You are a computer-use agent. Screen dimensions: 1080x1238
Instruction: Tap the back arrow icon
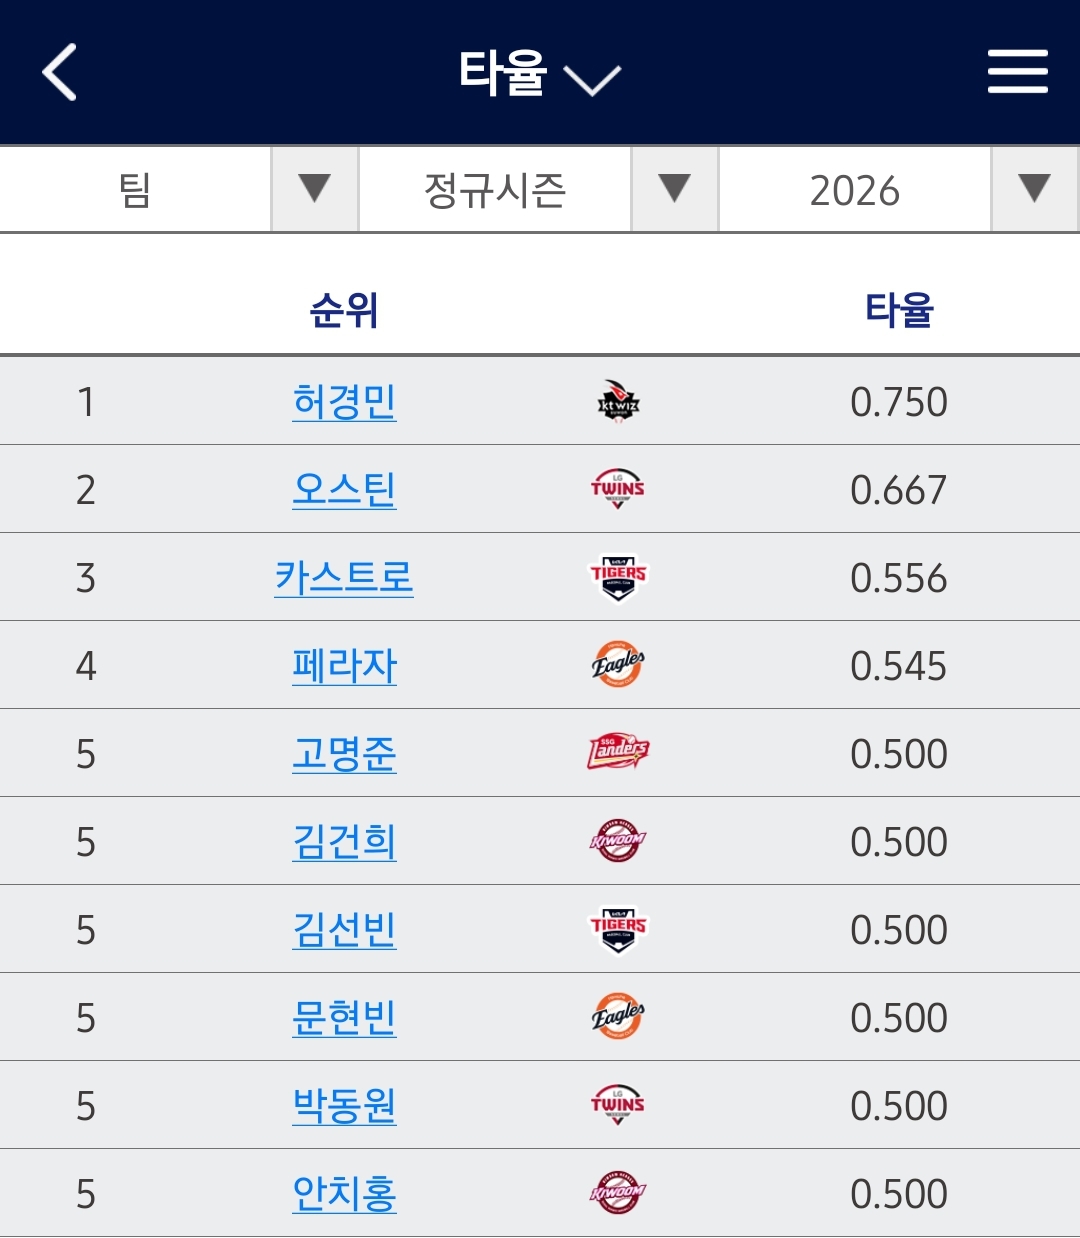click(60, 72)
